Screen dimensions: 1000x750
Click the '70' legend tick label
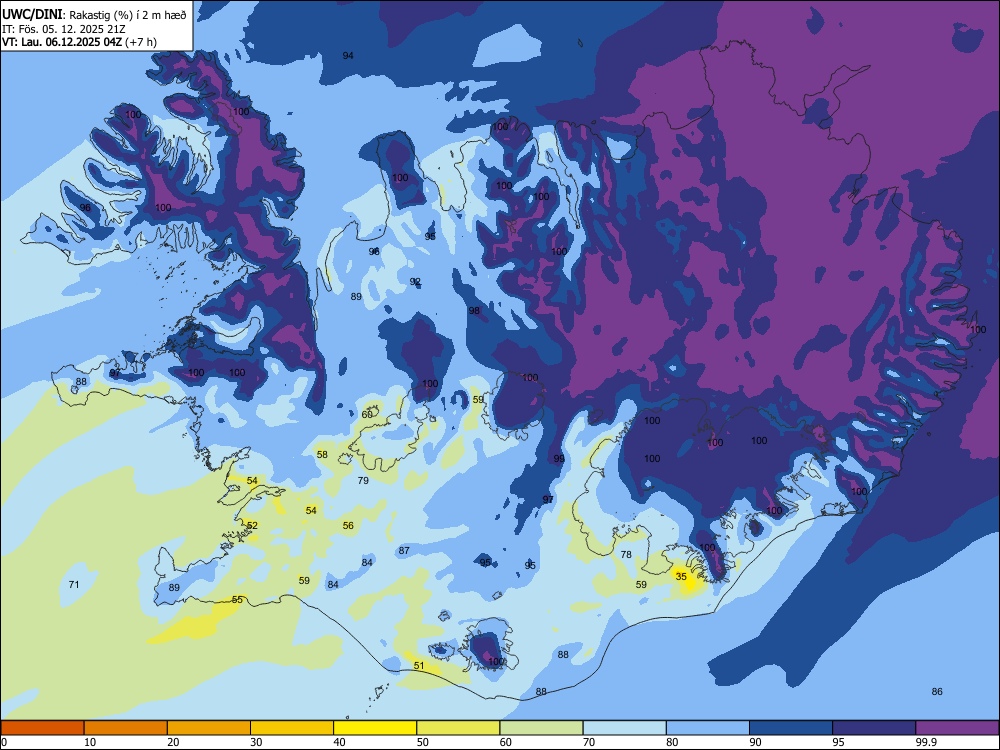(x=589, y=742)
